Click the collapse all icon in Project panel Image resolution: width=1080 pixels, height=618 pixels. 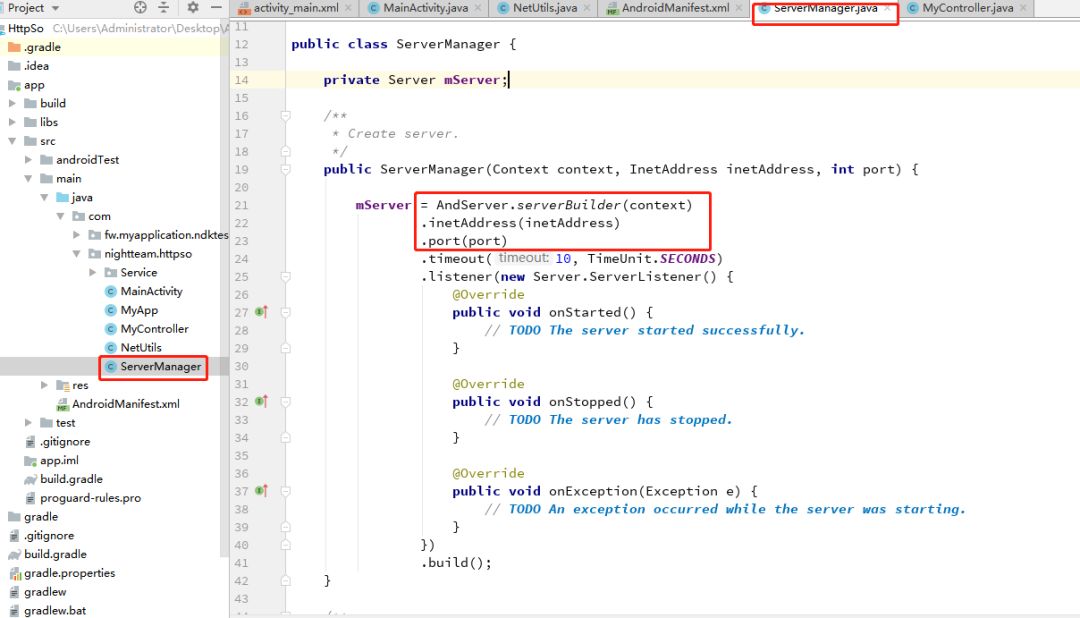[164, 8]
